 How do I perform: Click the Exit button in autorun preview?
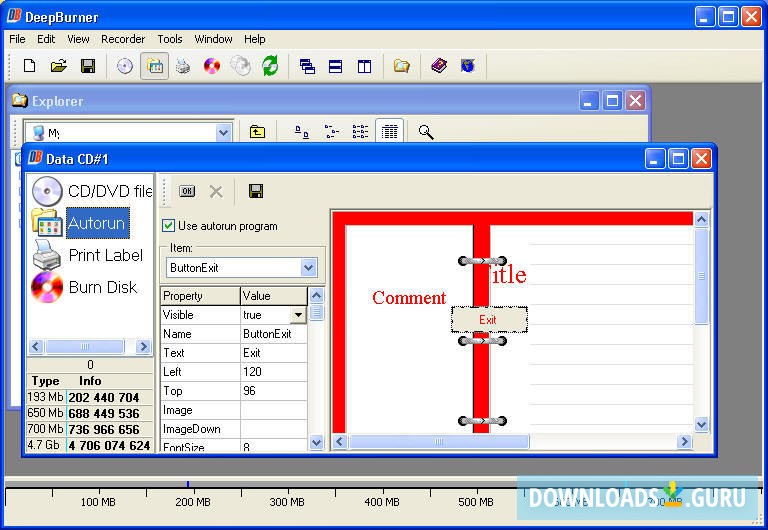coord(489,320)
